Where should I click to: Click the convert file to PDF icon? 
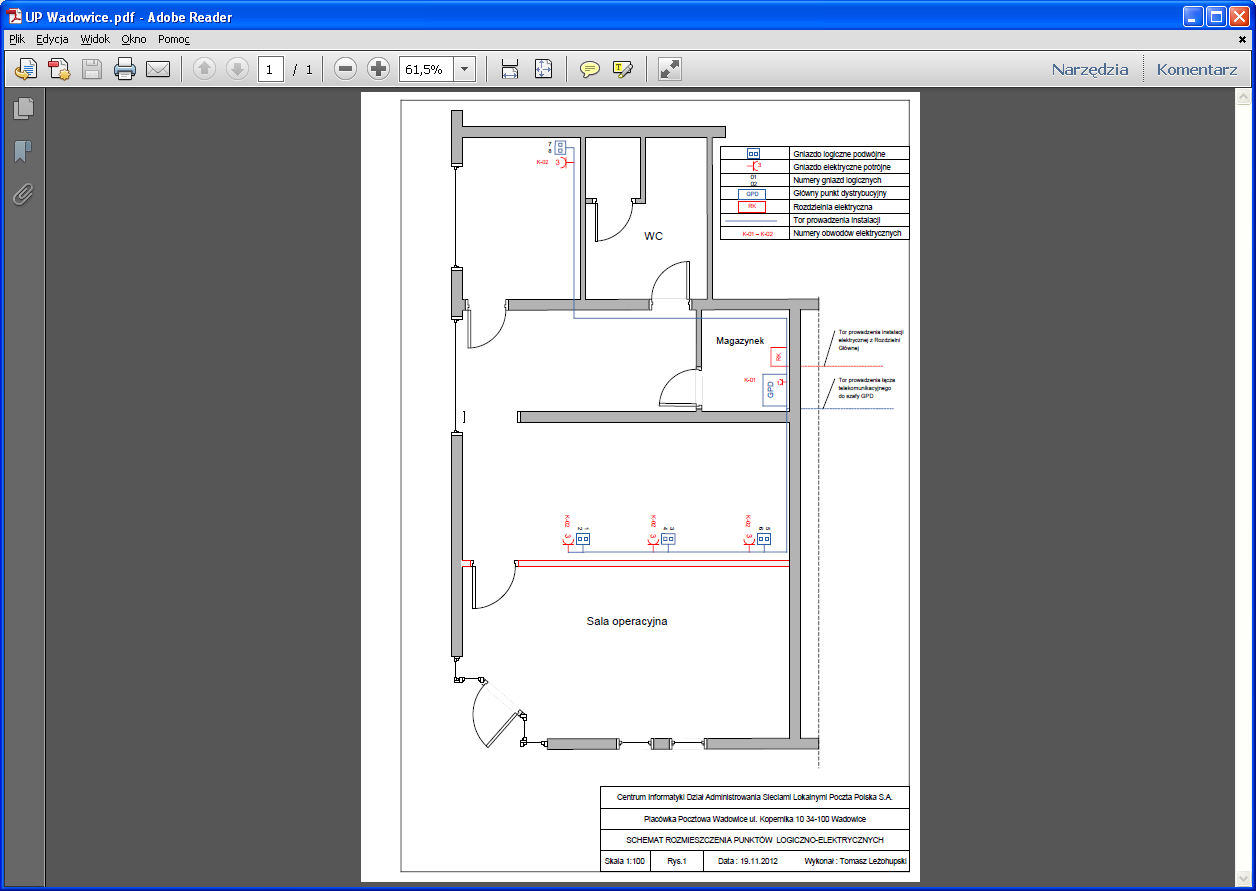[58, 69]
